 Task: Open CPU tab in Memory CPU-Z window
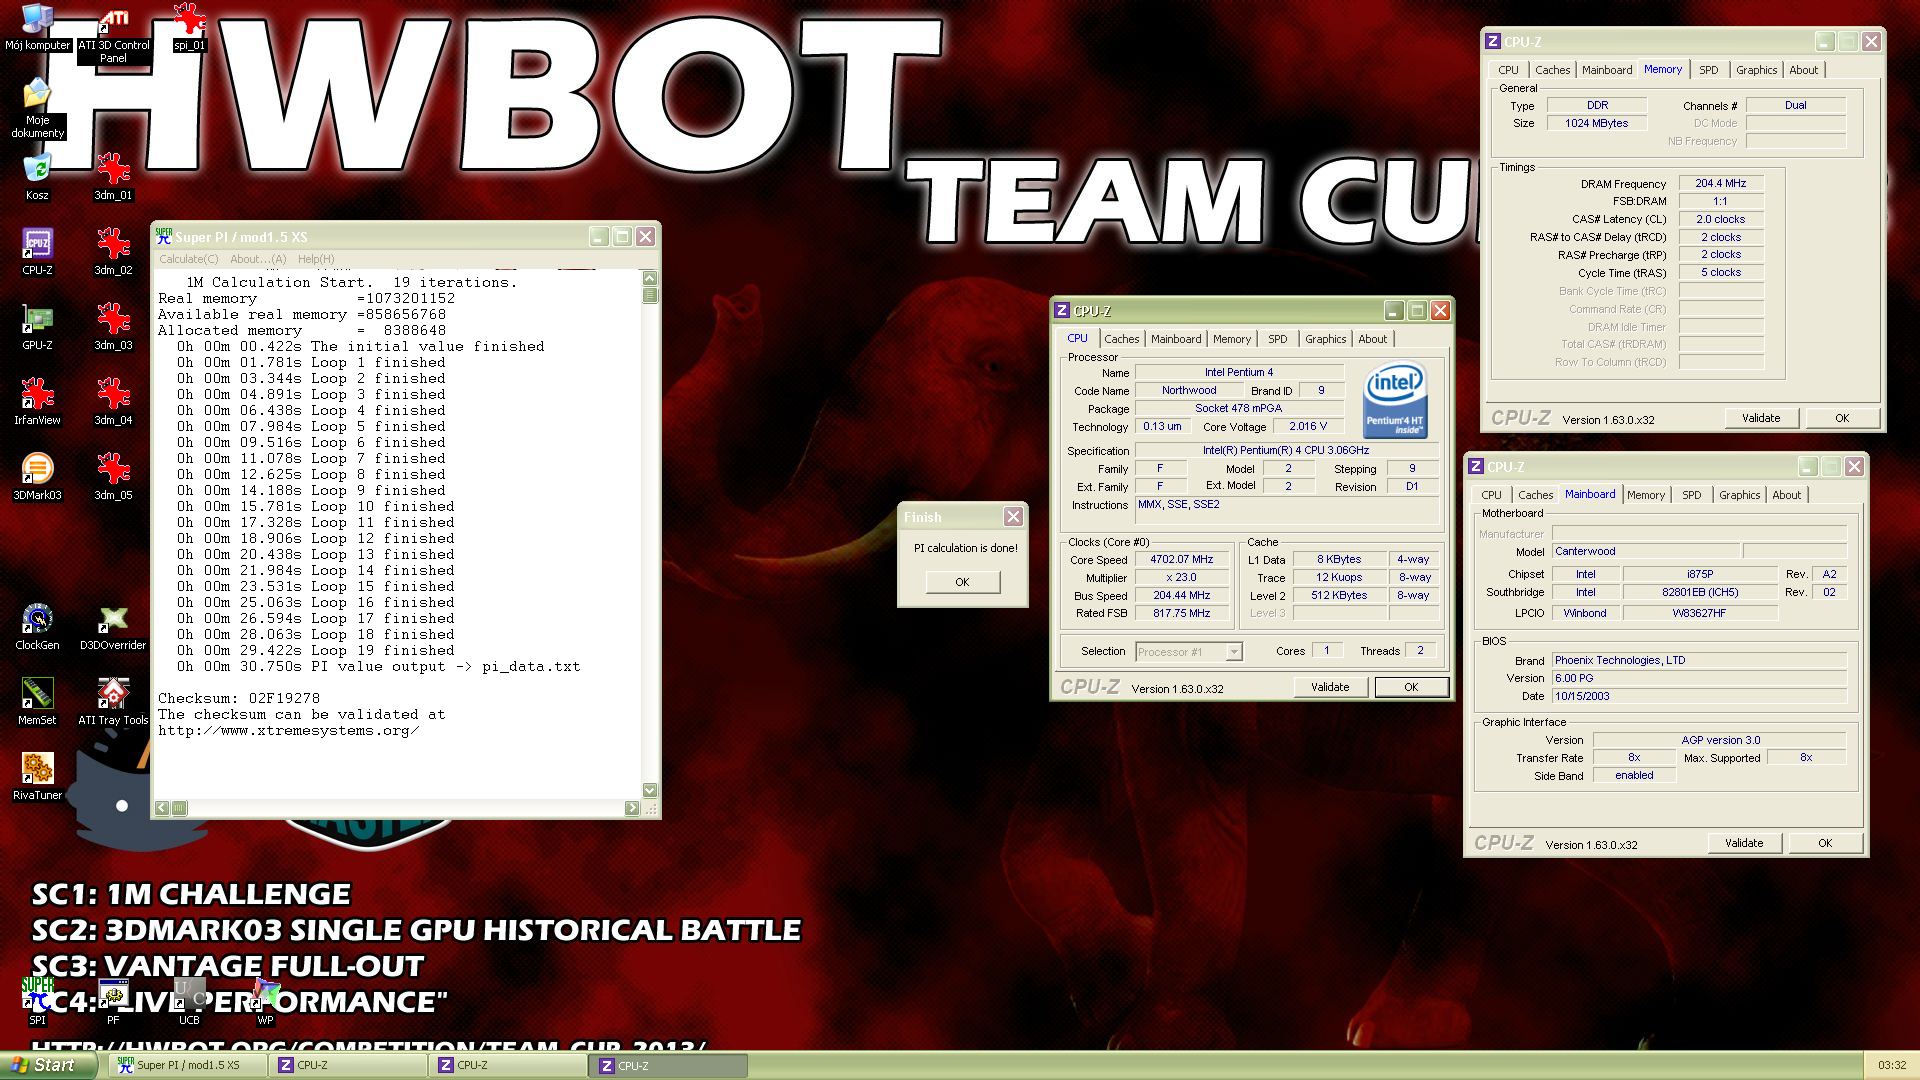(x=1508, y=70)
